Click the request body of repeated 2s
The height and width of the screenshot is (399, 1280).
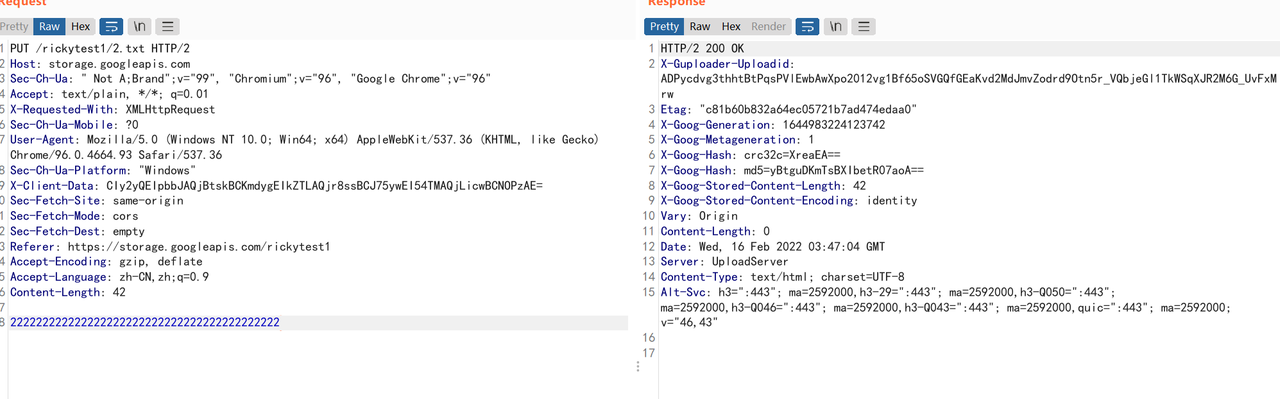tap(145, 322)
